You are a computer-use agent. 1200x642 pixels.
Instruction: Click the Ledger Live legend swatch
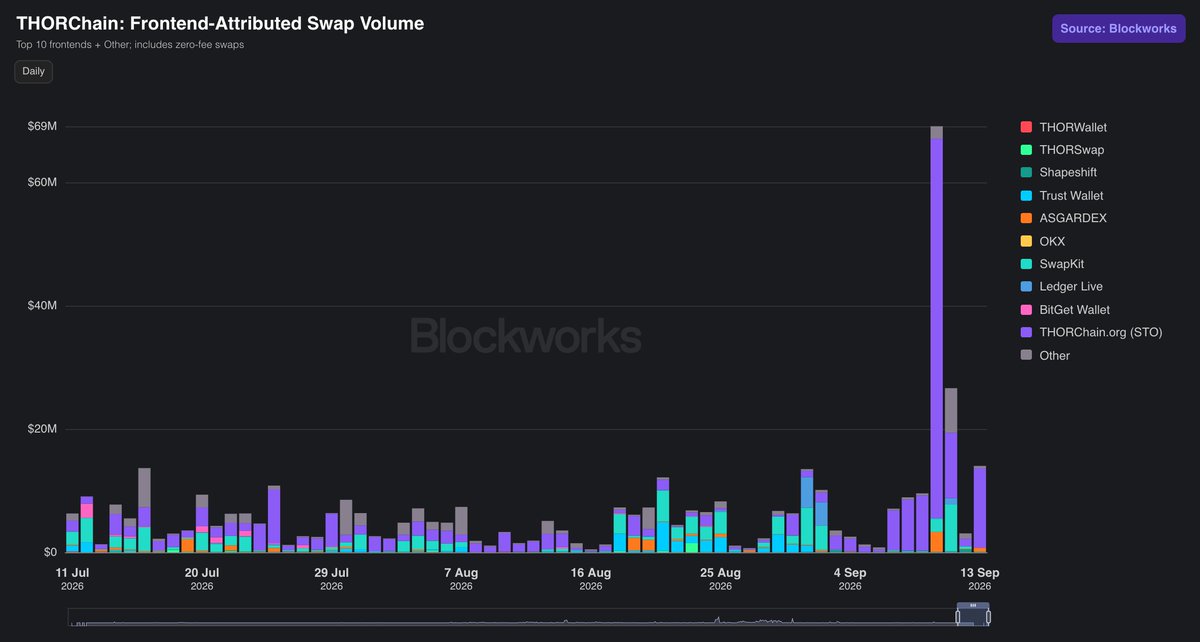pos(1025,287)
